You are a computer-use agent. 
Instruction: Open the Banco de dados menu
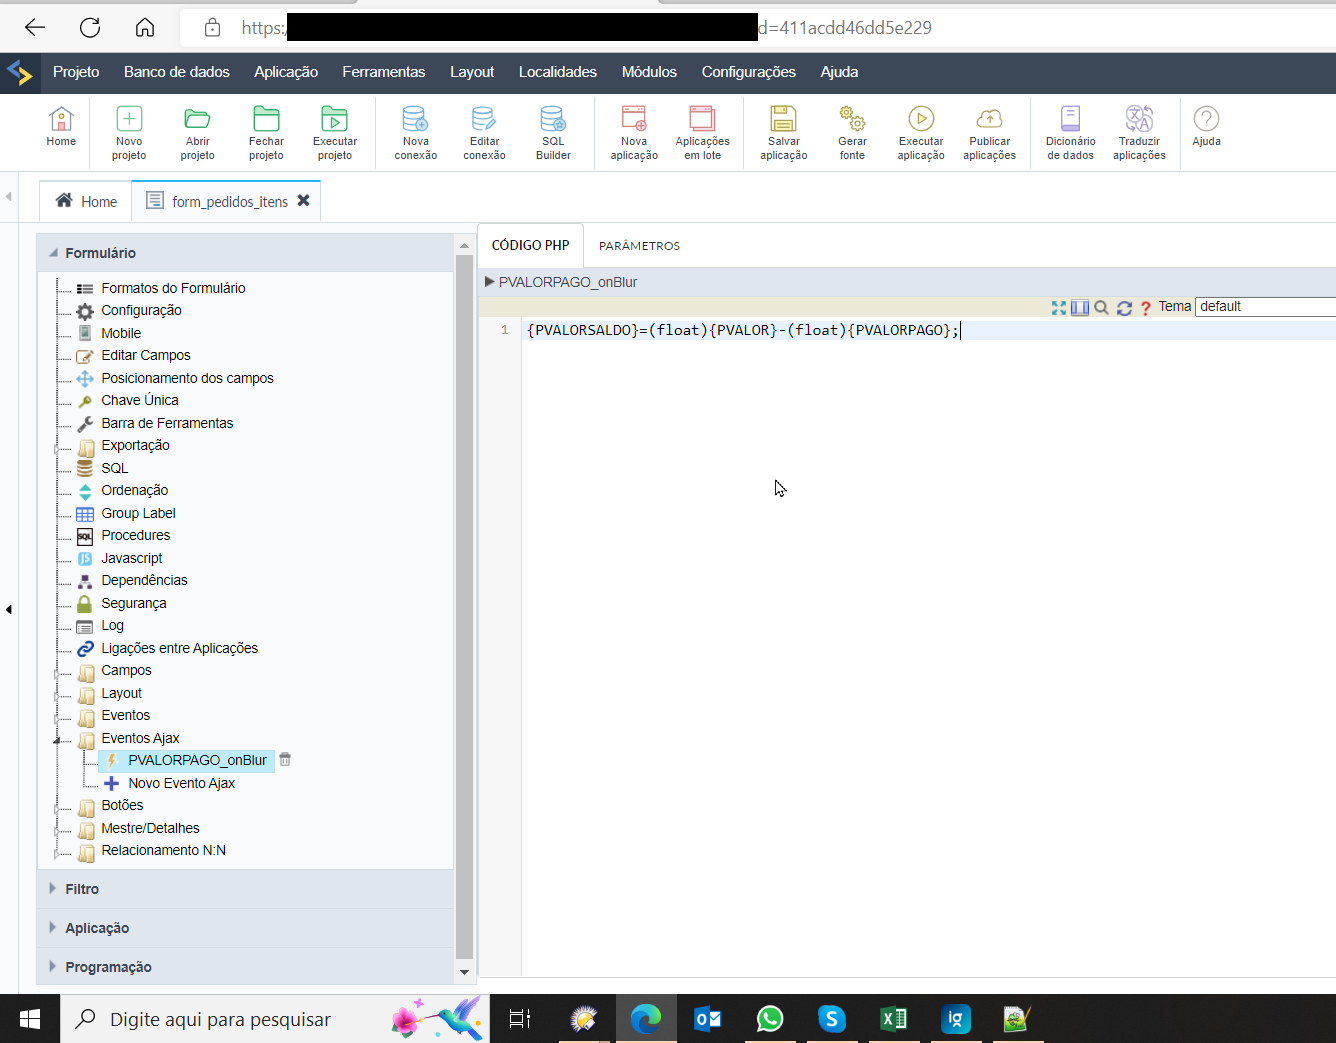[177, 72]
